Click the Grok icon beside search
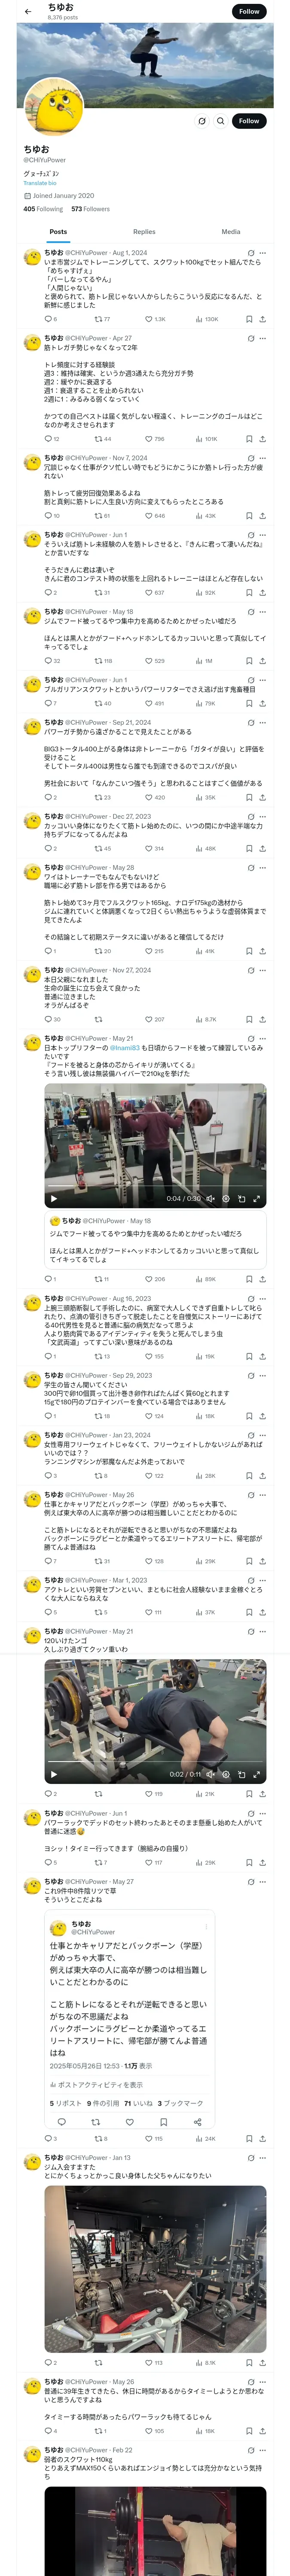This screenshot has height=2576, width=290. click(x=202, y=121)
